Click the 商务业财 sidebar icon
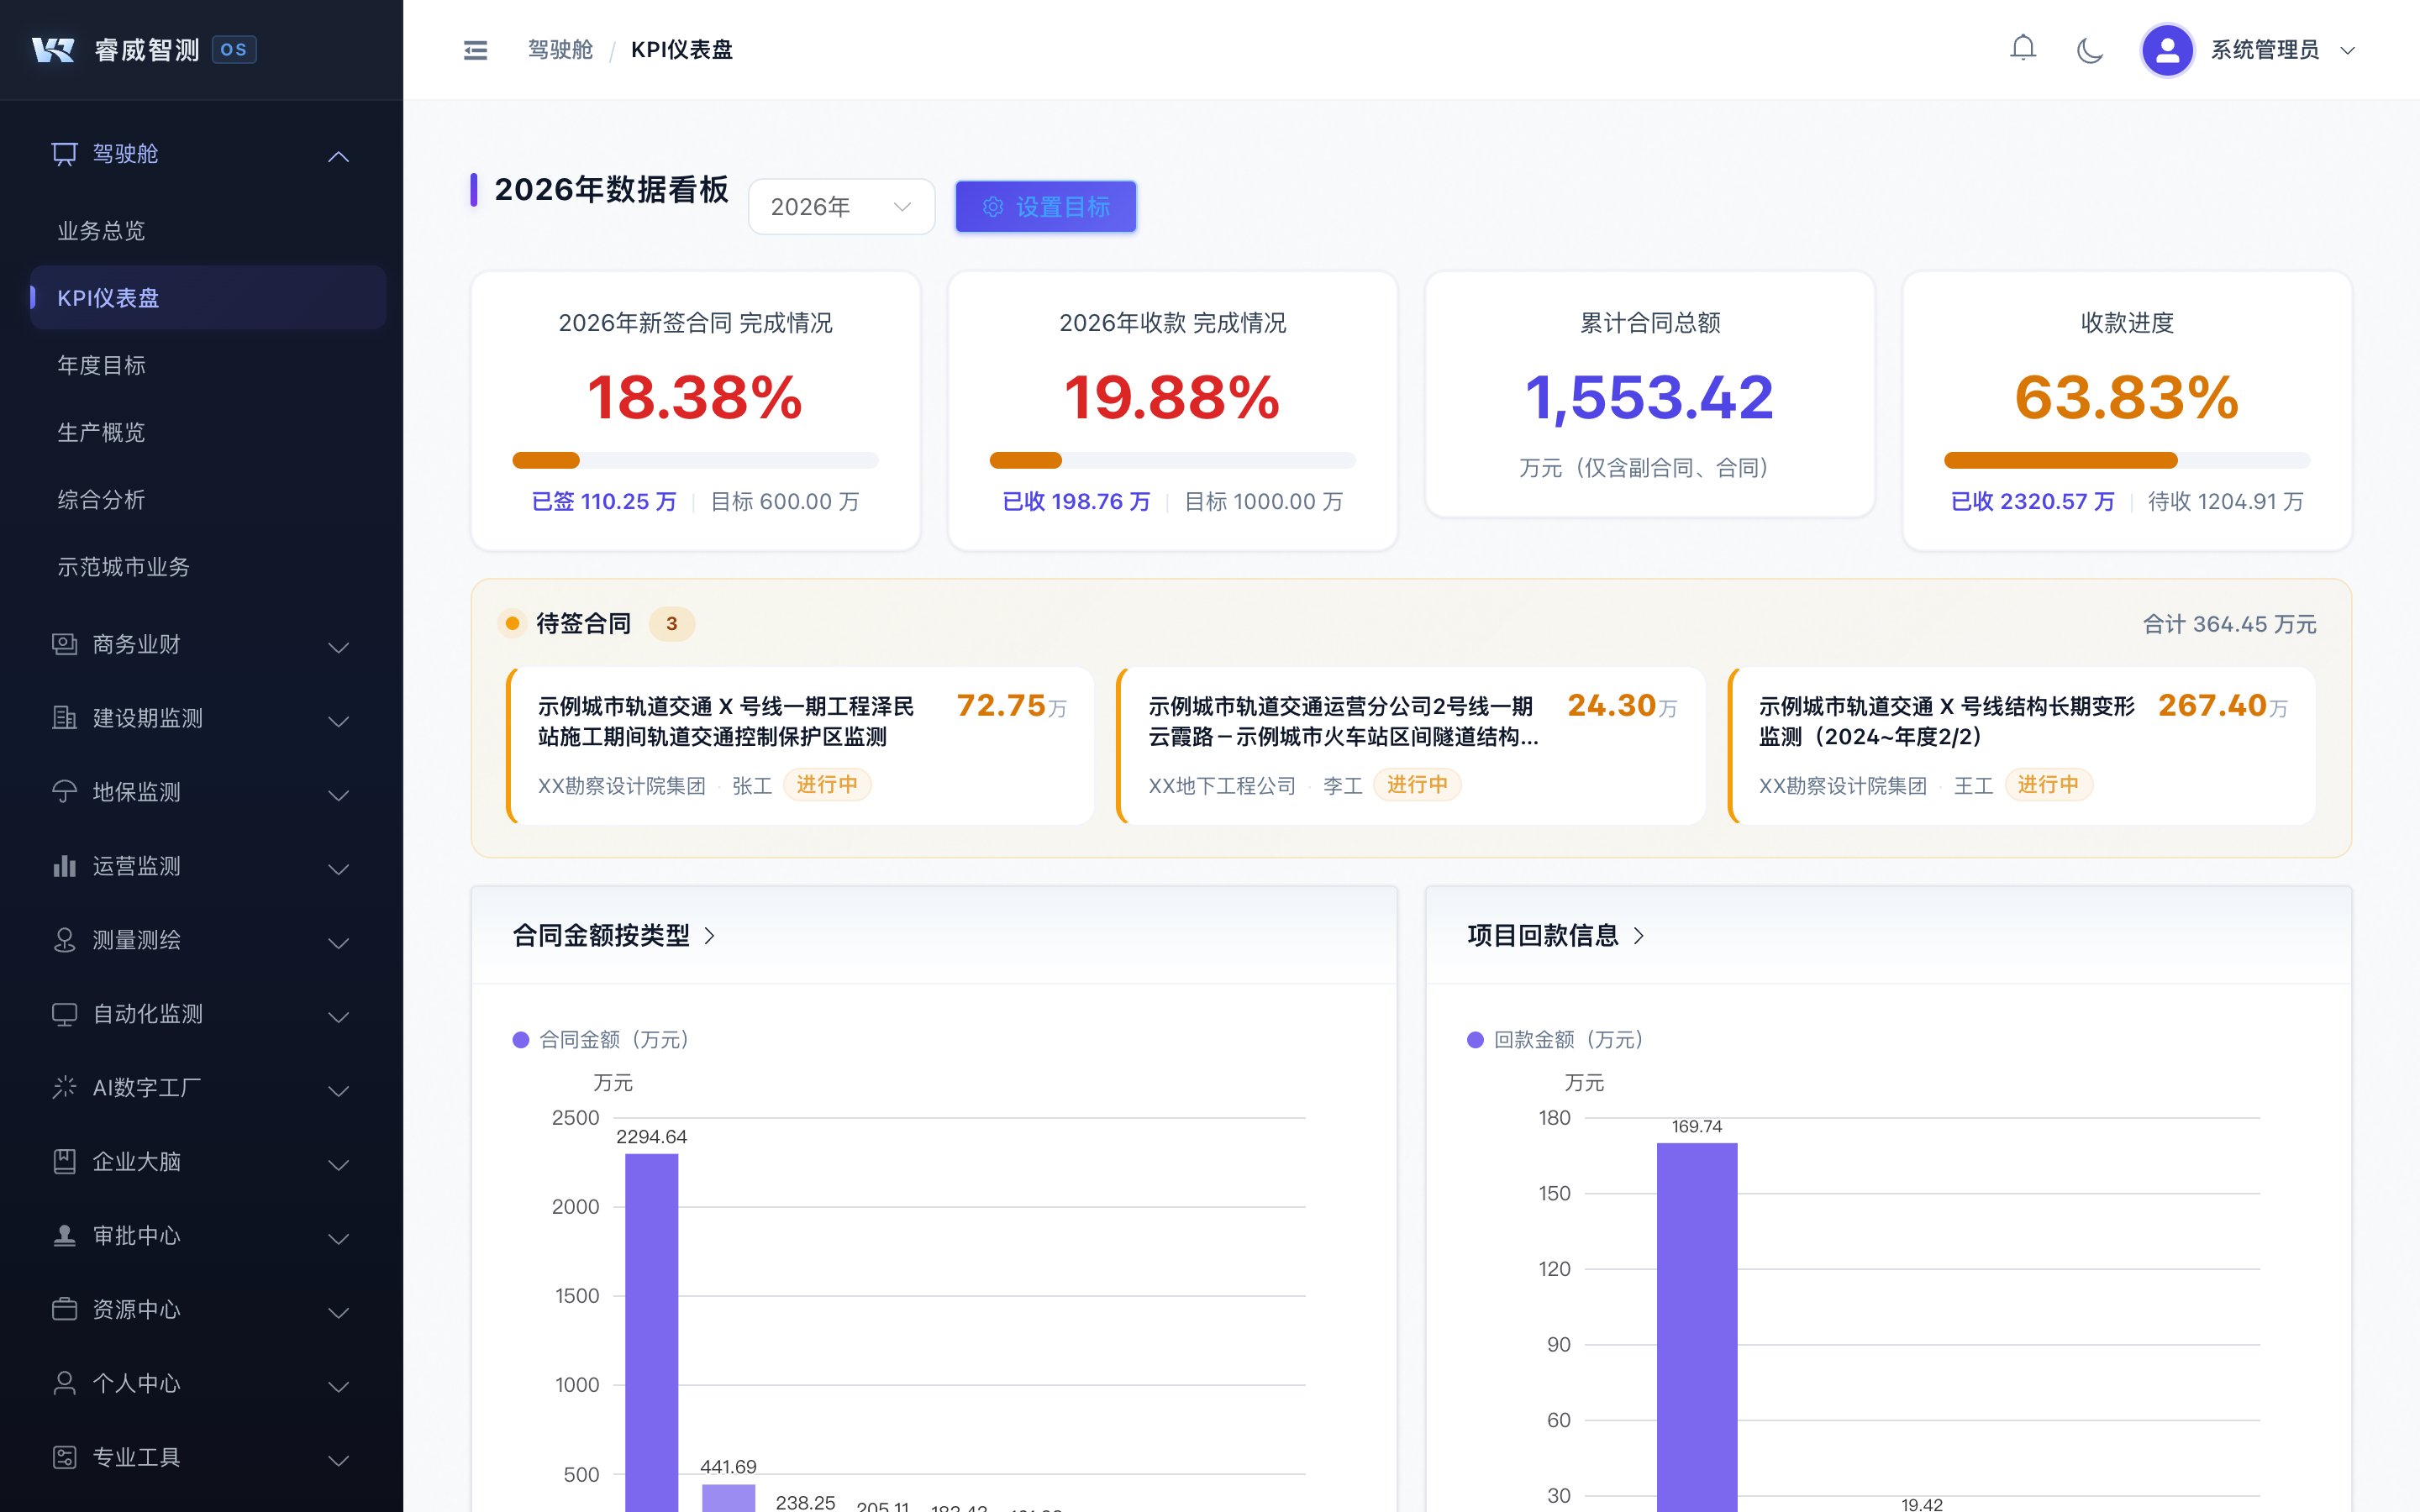Image resolution: width=2420 pixels, height=1512 pixels. [x=64, y=645]
